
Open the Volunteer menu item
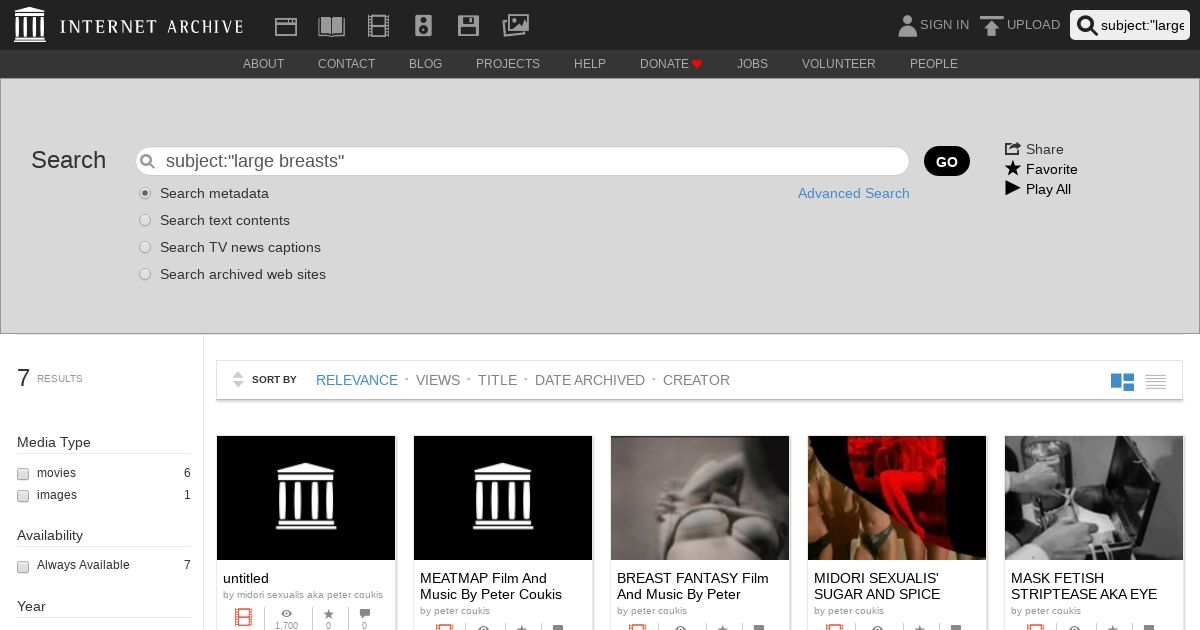pyautogui.click(x=839, y=64)
